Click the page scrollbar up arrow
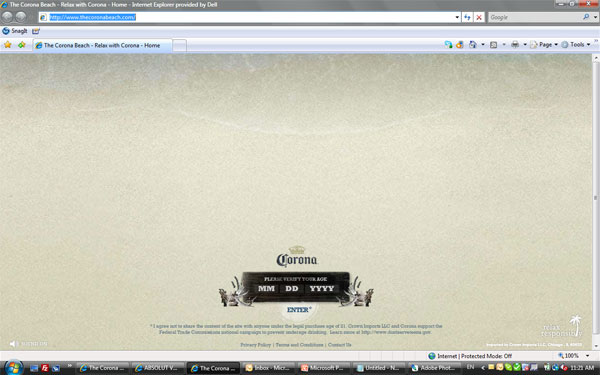Screen dimensions: 600x375 coord(596,59)
